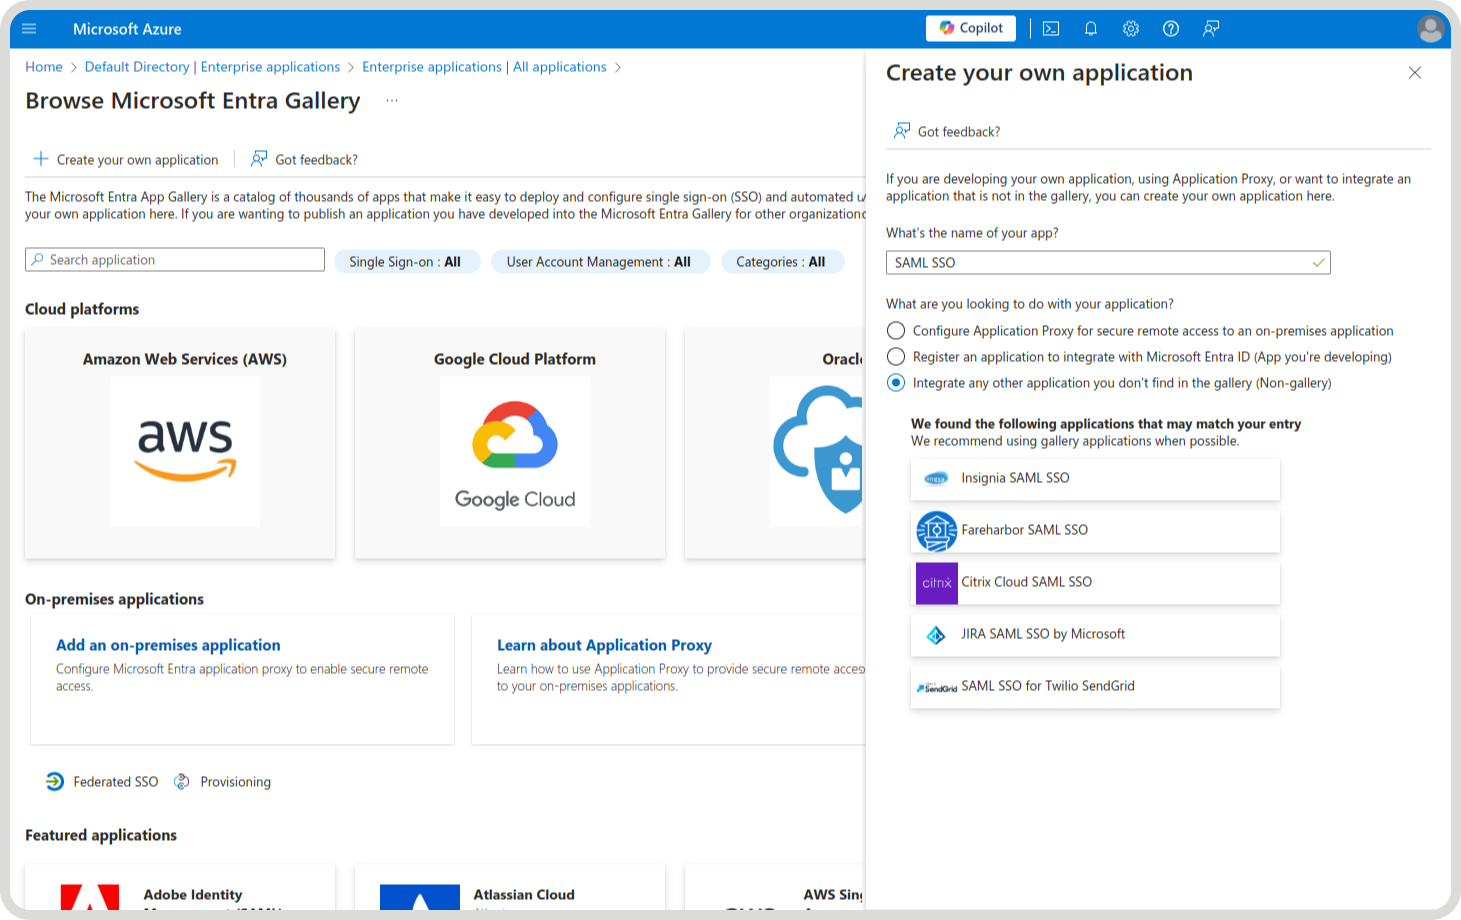Click the search magnifier icon

click(38, 260)
